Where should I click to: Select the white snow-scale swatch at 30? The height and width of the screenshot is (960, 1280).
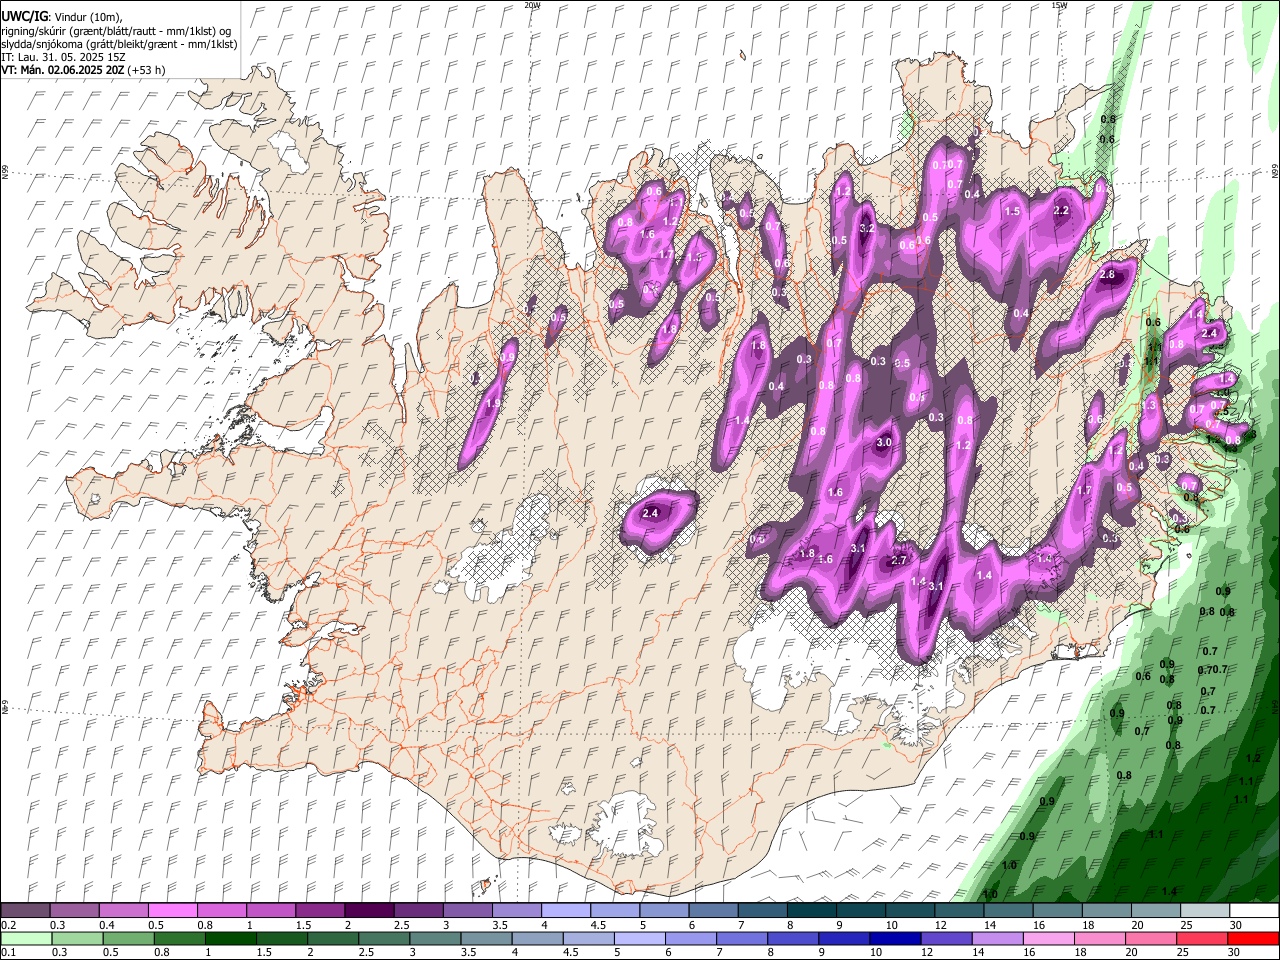coord(1255,911)
